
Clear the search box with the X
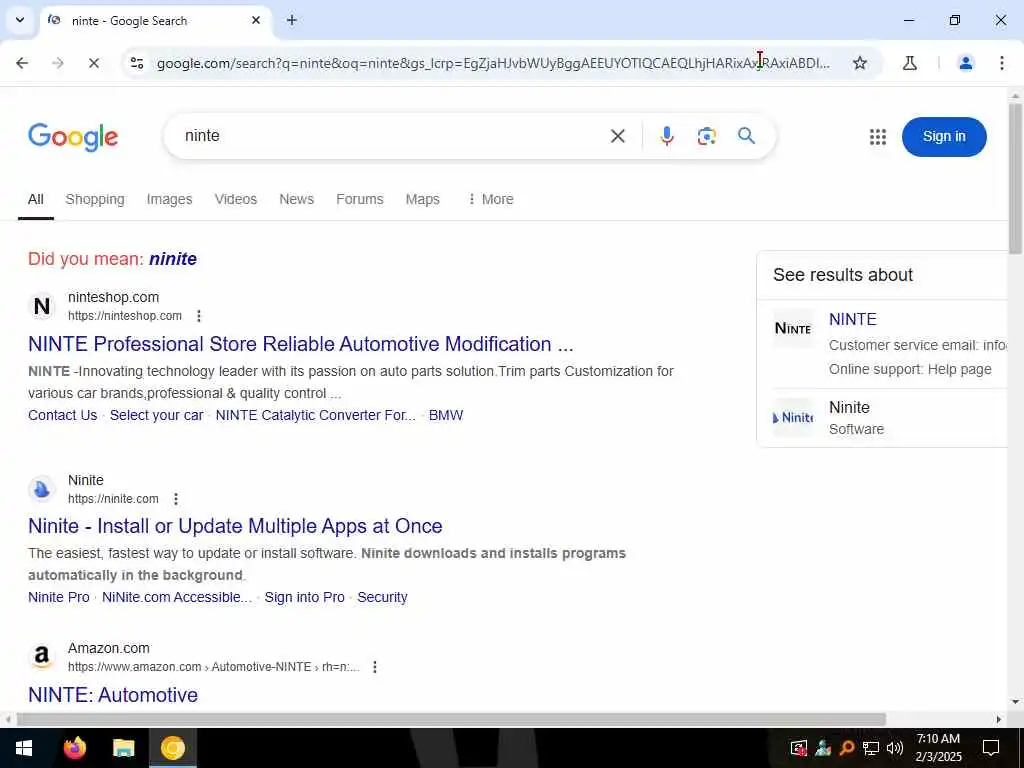(x=618, y=136)
